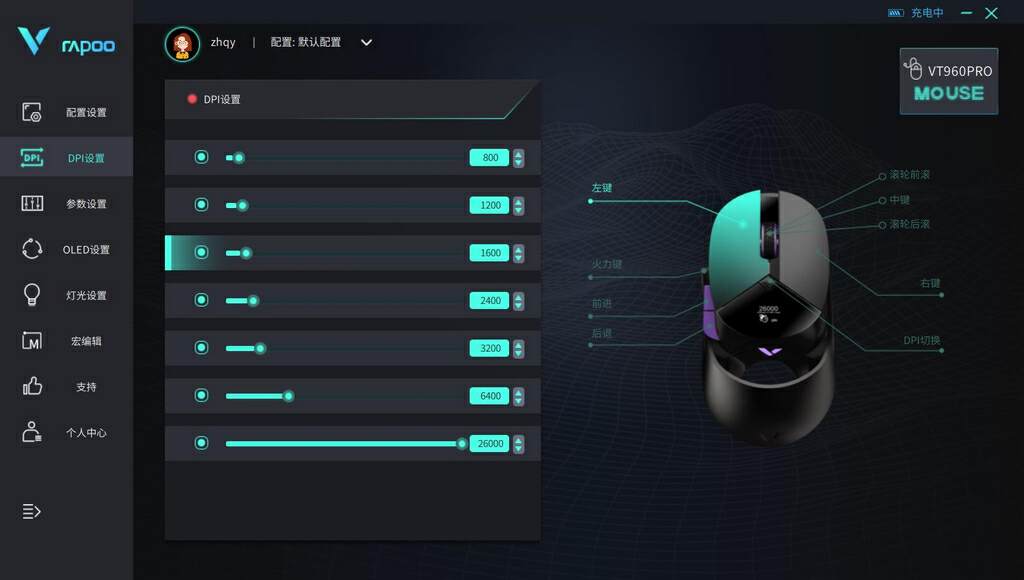Collapse the sidebar using the bottom menu icon
1024x580 pixels.
tap(31, 511)
